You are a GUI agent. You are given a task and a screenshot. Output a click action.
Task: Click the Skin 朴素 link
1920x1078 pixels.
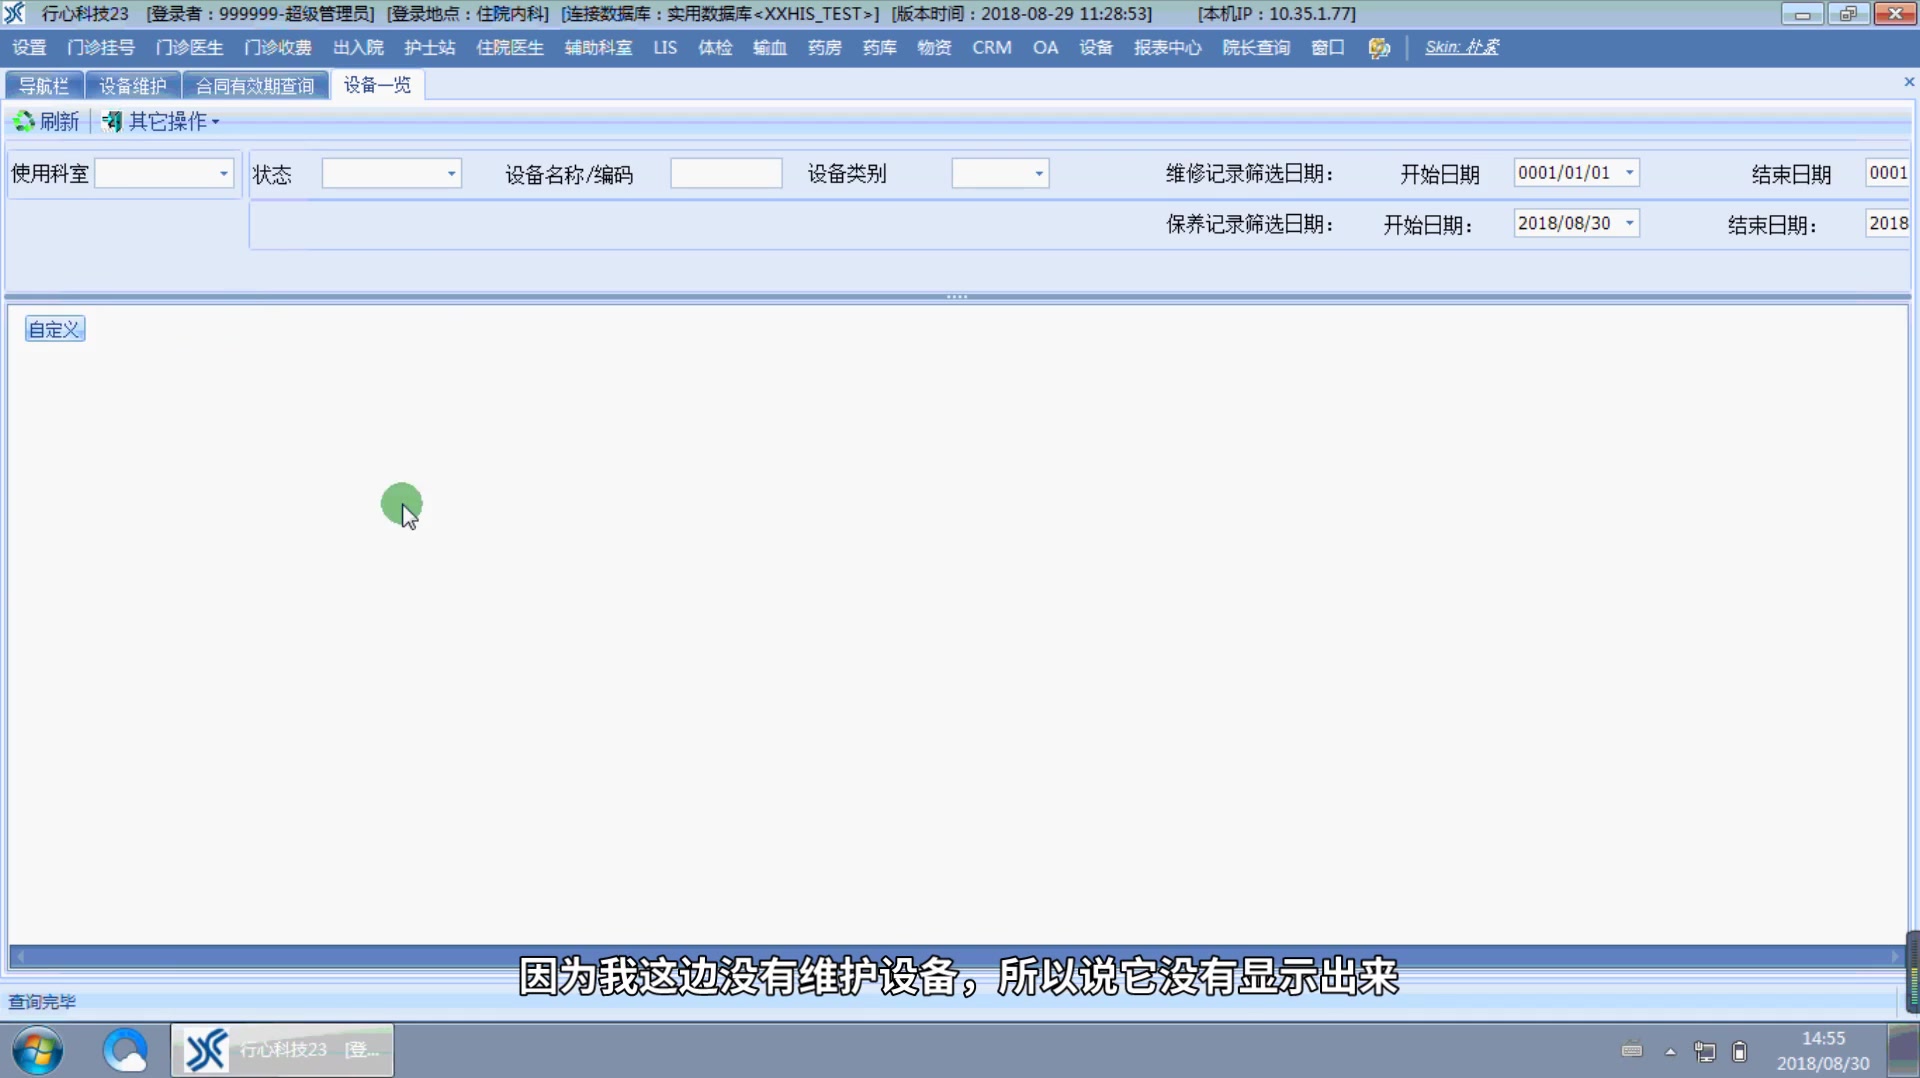coord(1462,47)
